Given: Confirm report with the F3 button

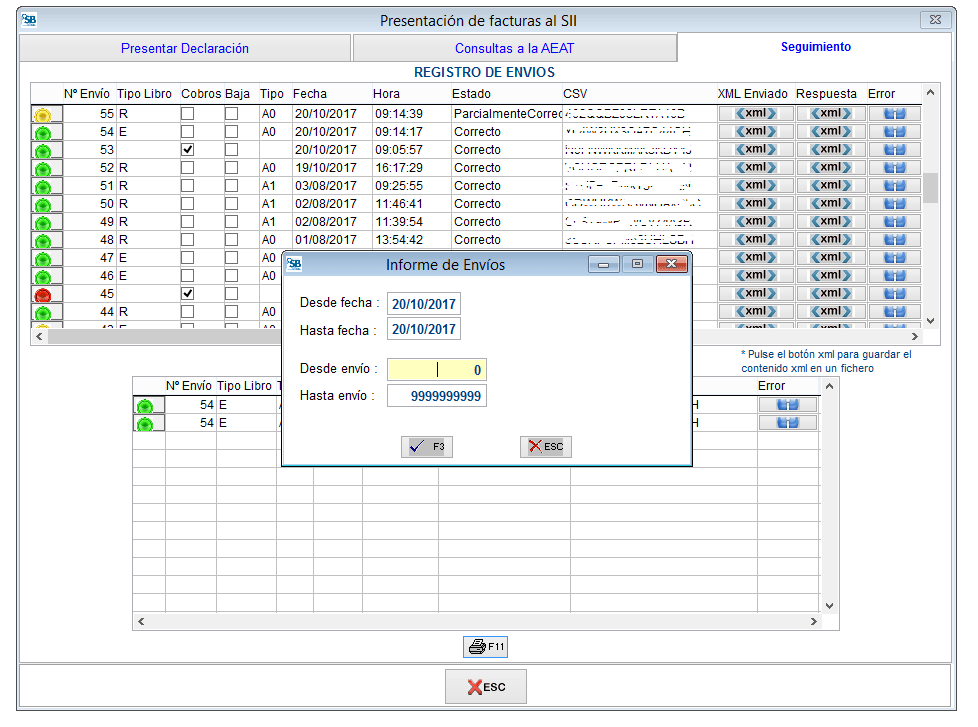Looking at the screenshot, I should [x=427, y=447].
